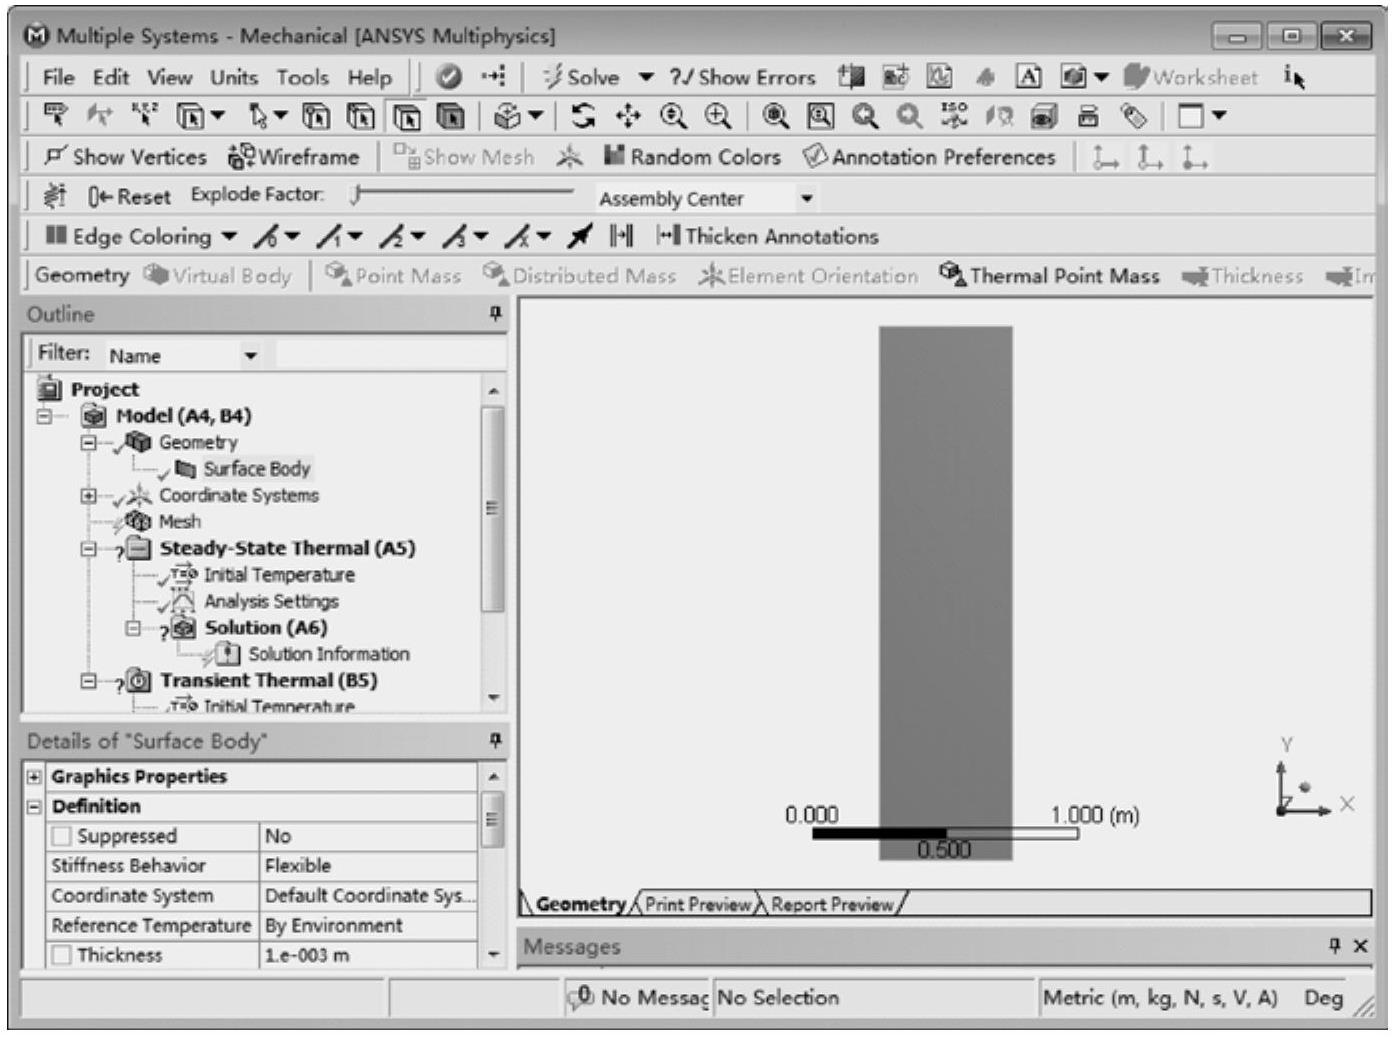Select the Body selection filter icon

(451, 117)
